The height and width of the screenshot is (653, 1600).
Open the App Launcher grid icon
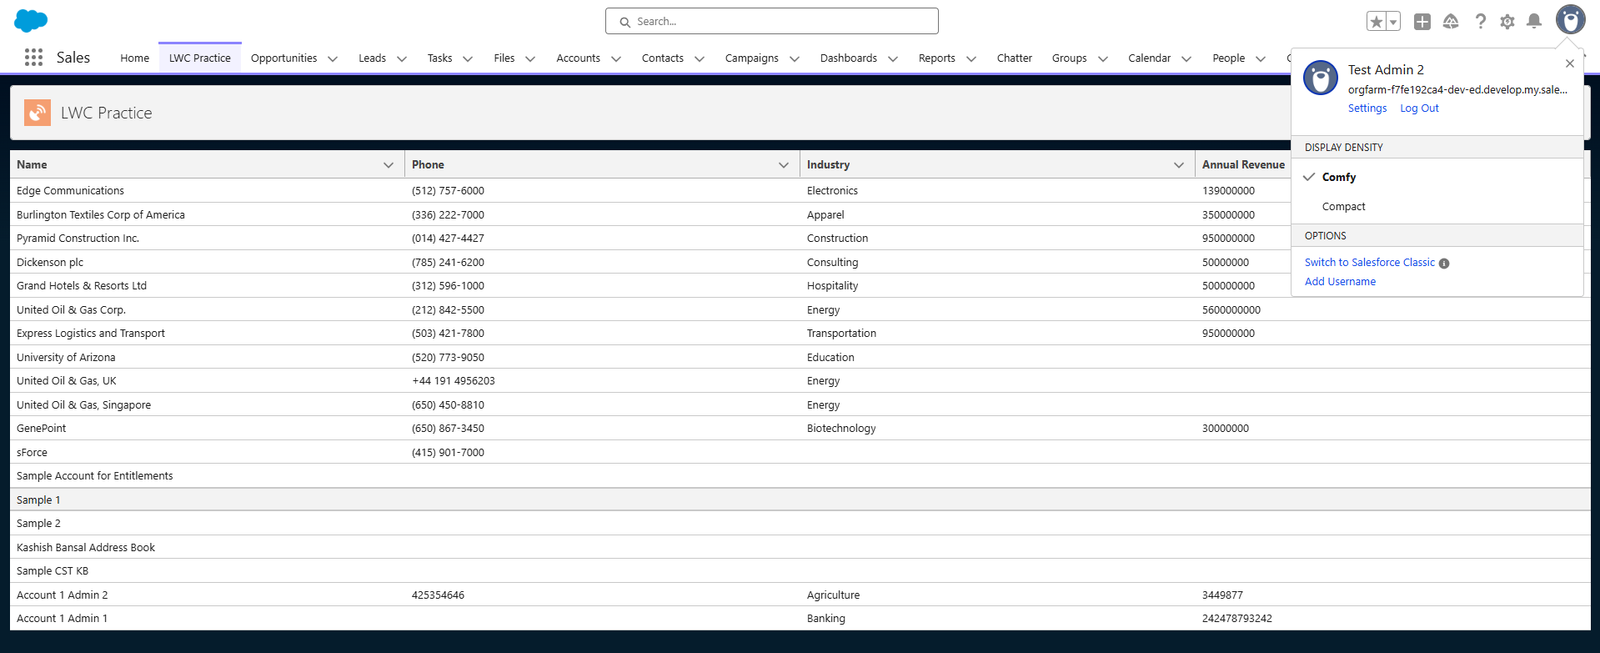click(x=33, y=58)
